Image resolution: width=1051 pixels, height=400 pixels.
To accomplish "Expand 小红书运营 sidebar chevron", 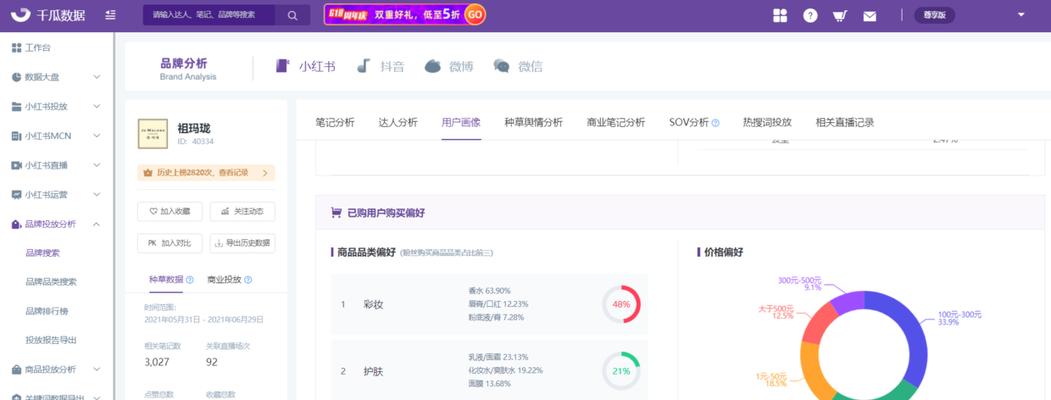I will coord(97,194).
